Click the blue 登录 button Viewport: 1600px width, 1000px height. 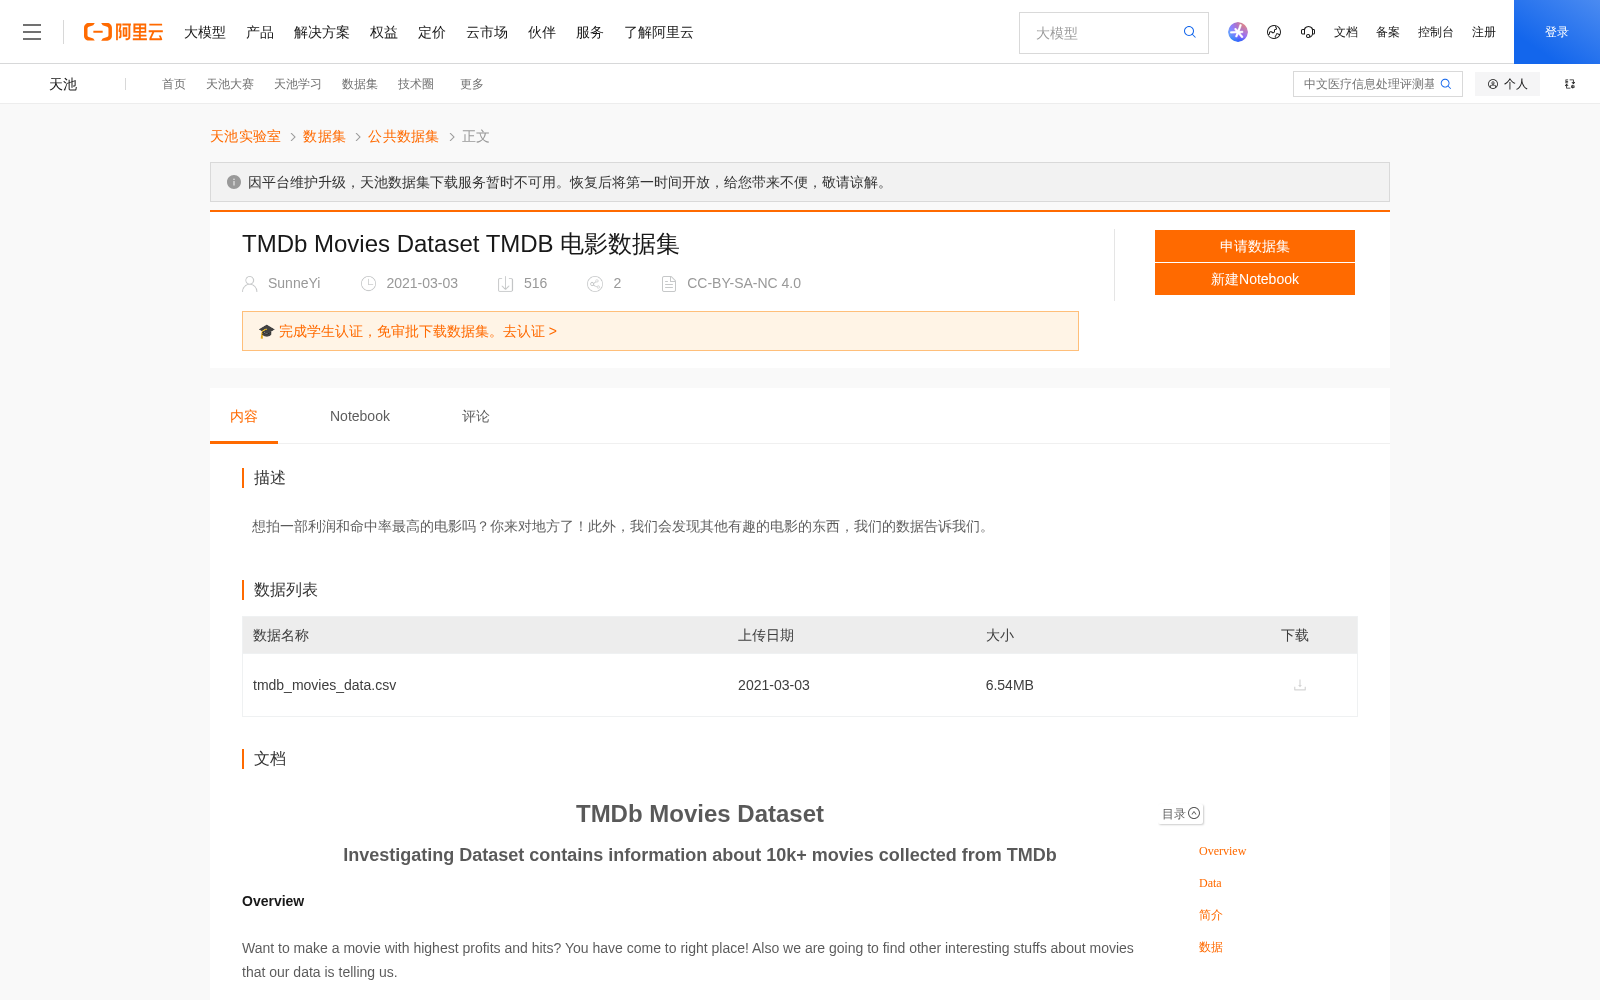click(x=1557, y=32)
